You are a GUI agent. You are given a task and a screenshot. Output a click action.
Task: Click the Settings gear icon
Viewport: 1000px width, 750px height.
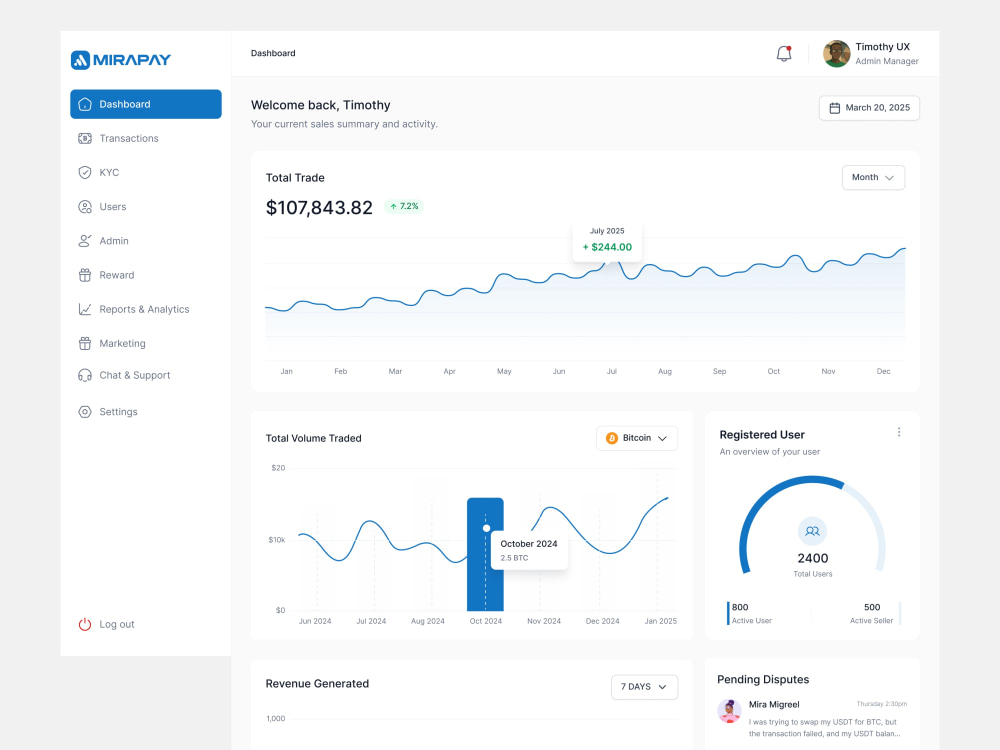point(85,412)
